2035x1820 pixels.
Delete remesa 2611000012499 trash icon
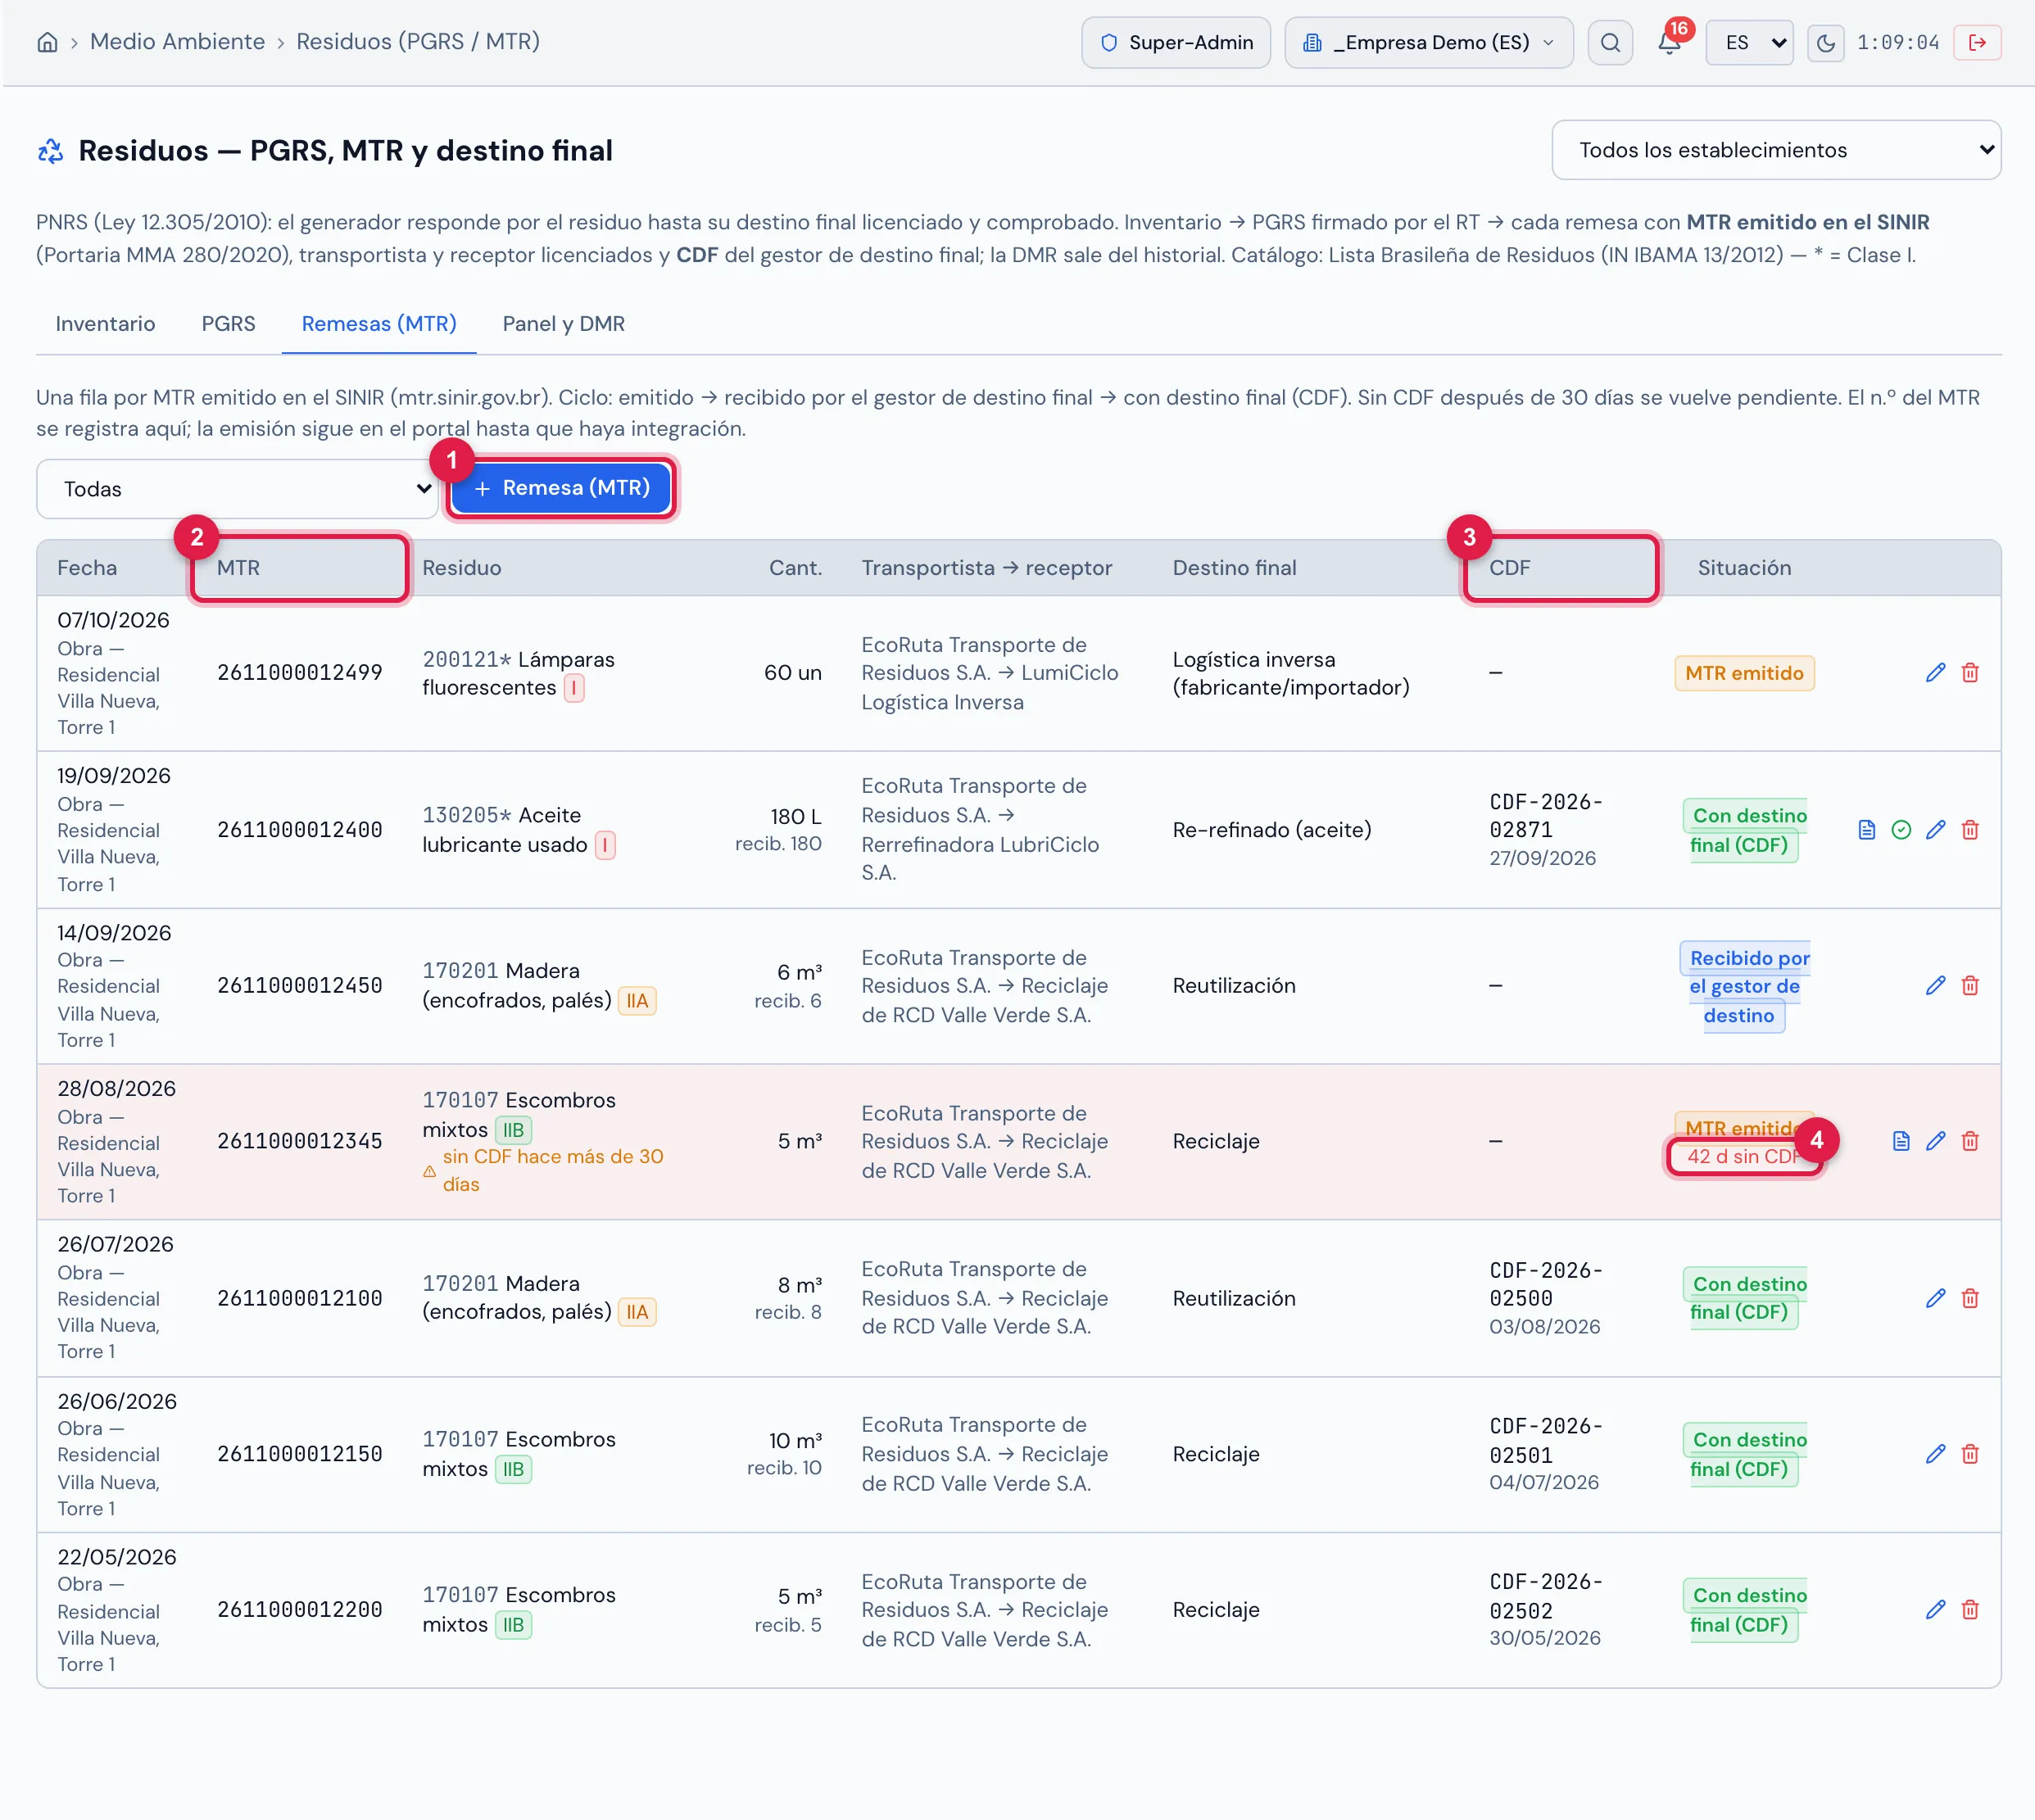coord(1970,673)
